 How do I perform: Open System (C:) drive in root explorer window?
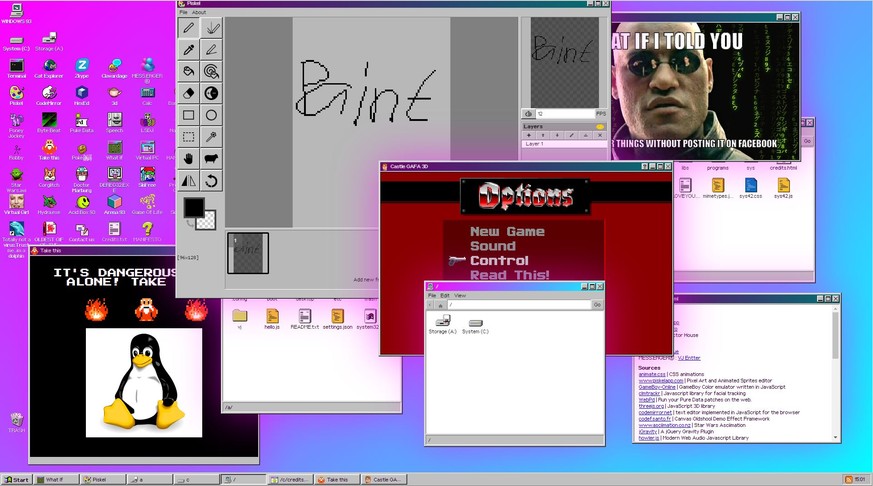(x=475, y=326)
